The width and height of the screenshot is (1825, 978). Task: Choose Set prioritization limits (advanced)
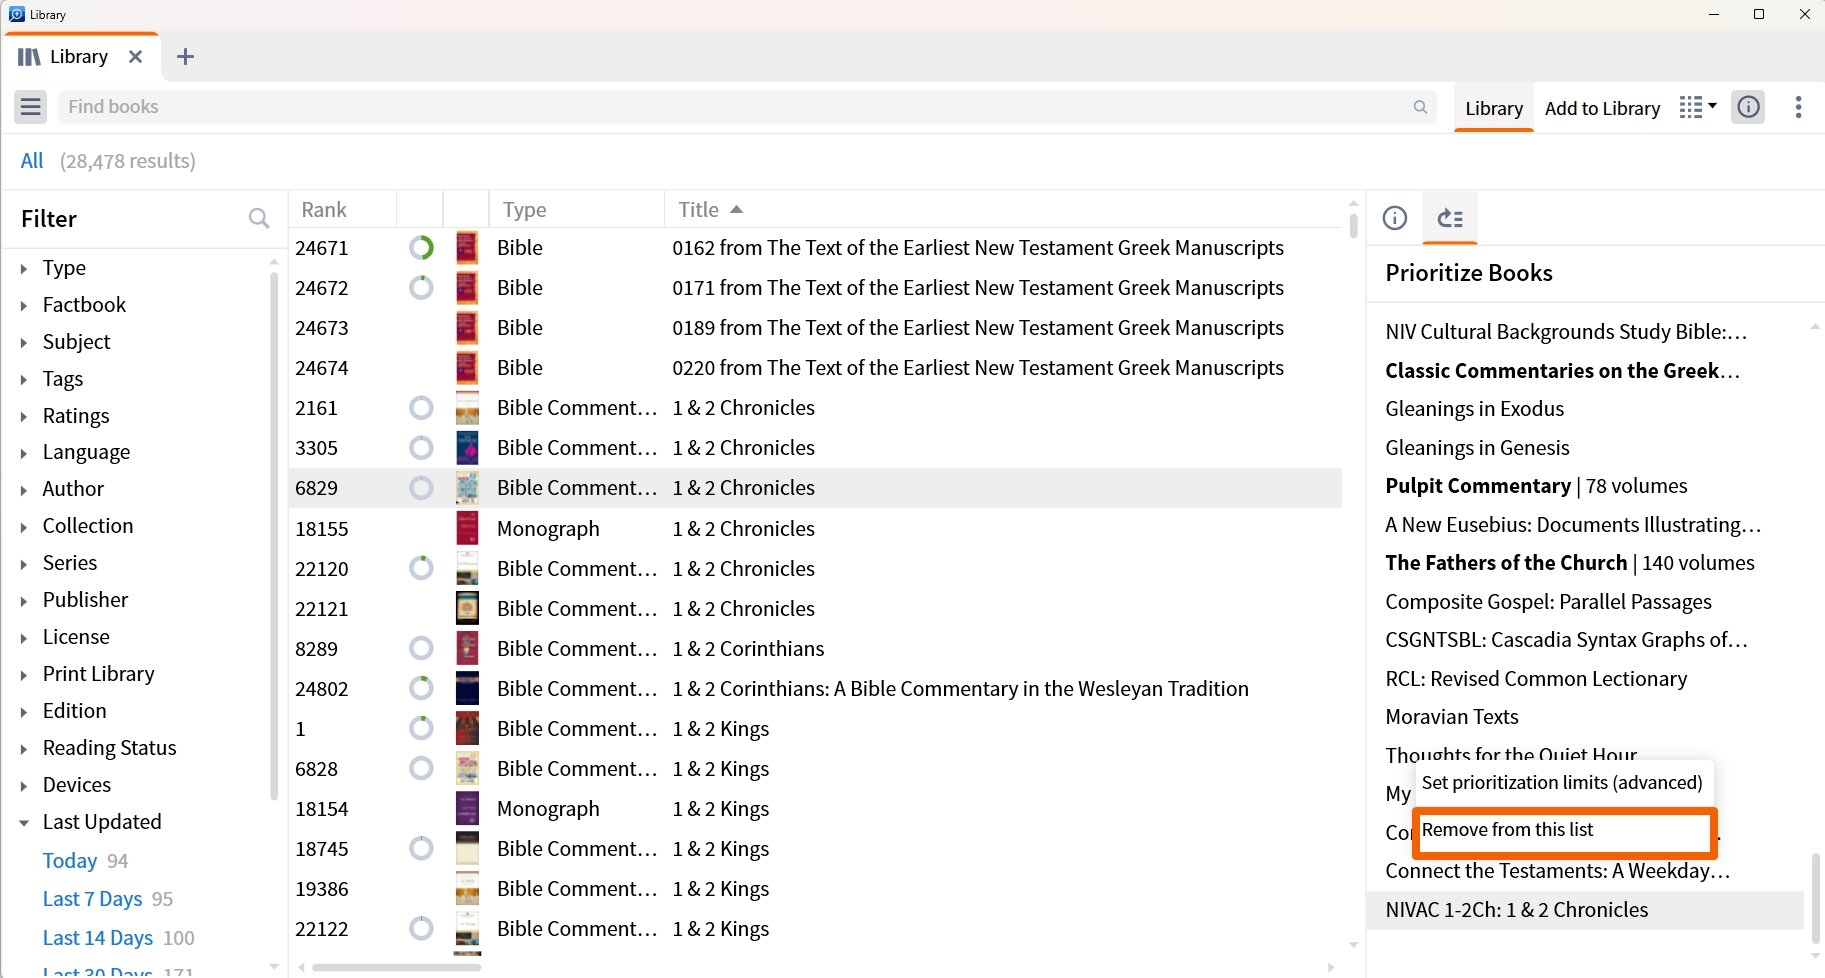click(x=1562, y=783)
